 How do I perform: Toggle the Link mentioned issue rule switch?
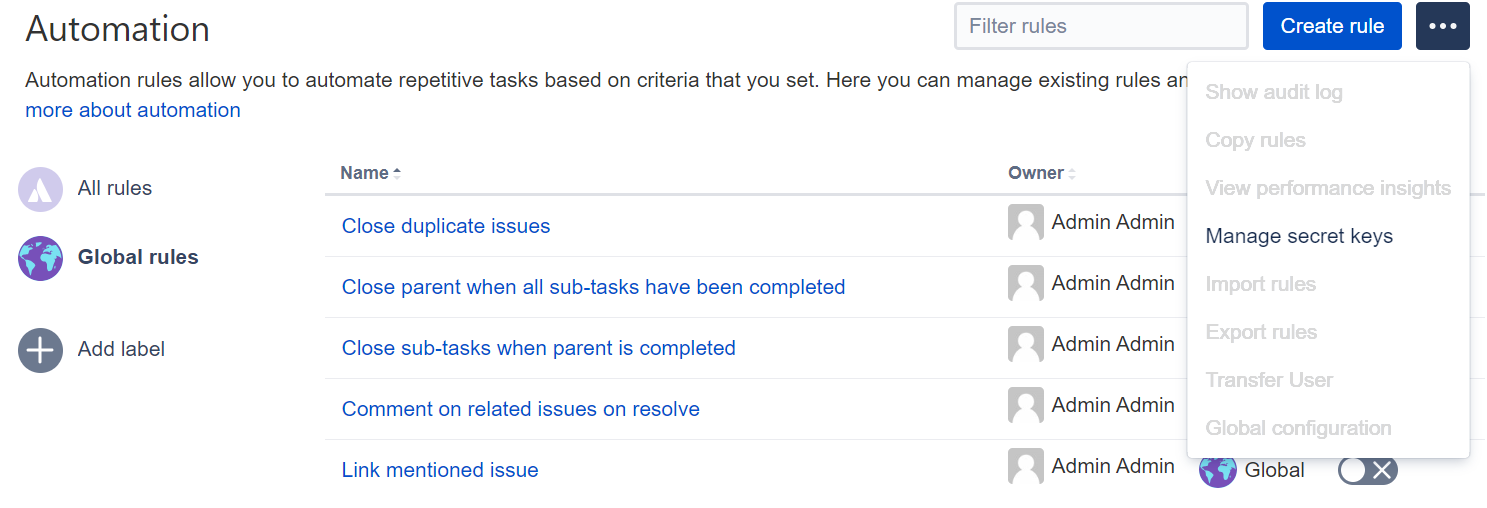point(1367,470)
